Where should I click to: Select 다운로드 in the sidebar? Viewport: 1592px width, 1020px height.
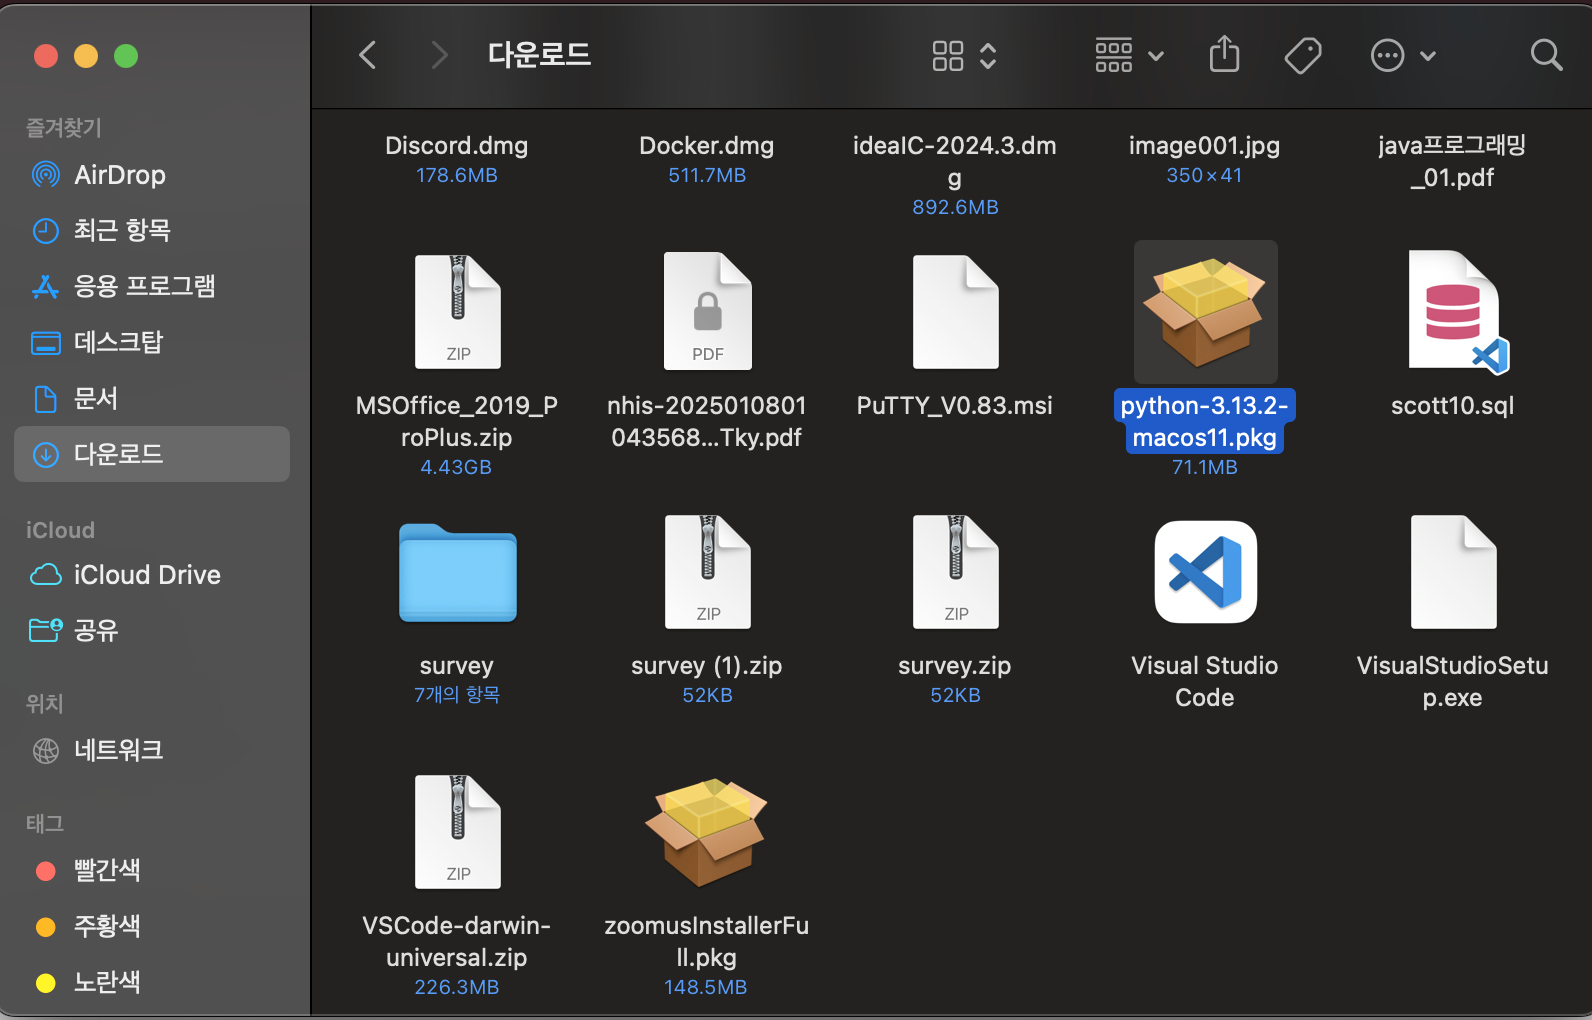click(x=152, y=454)
